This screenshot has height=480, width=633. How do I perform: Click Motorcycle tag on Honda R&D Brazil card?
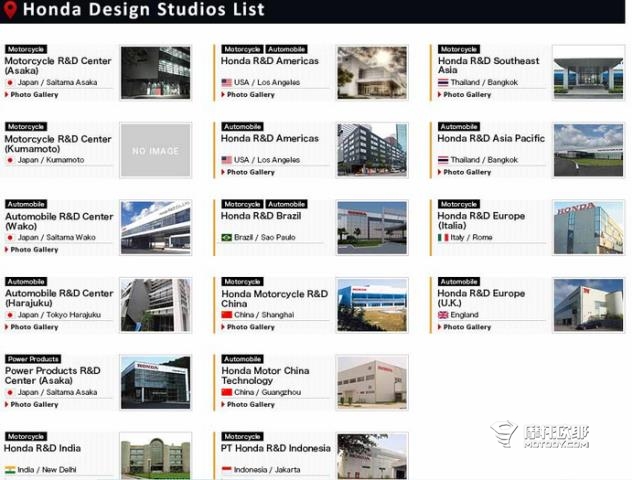coord(242,204)
